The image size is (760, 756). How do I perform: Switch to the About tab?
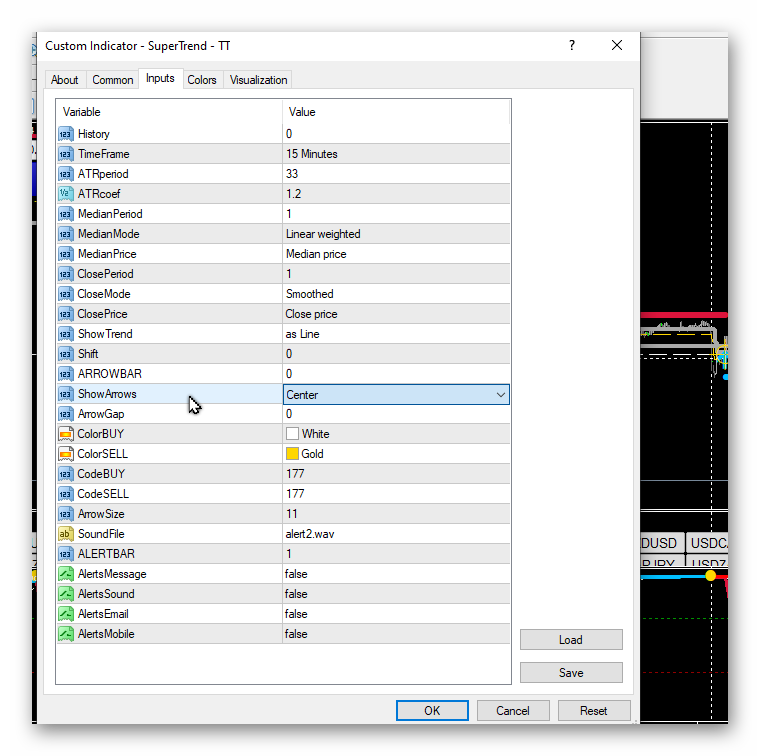64,80
